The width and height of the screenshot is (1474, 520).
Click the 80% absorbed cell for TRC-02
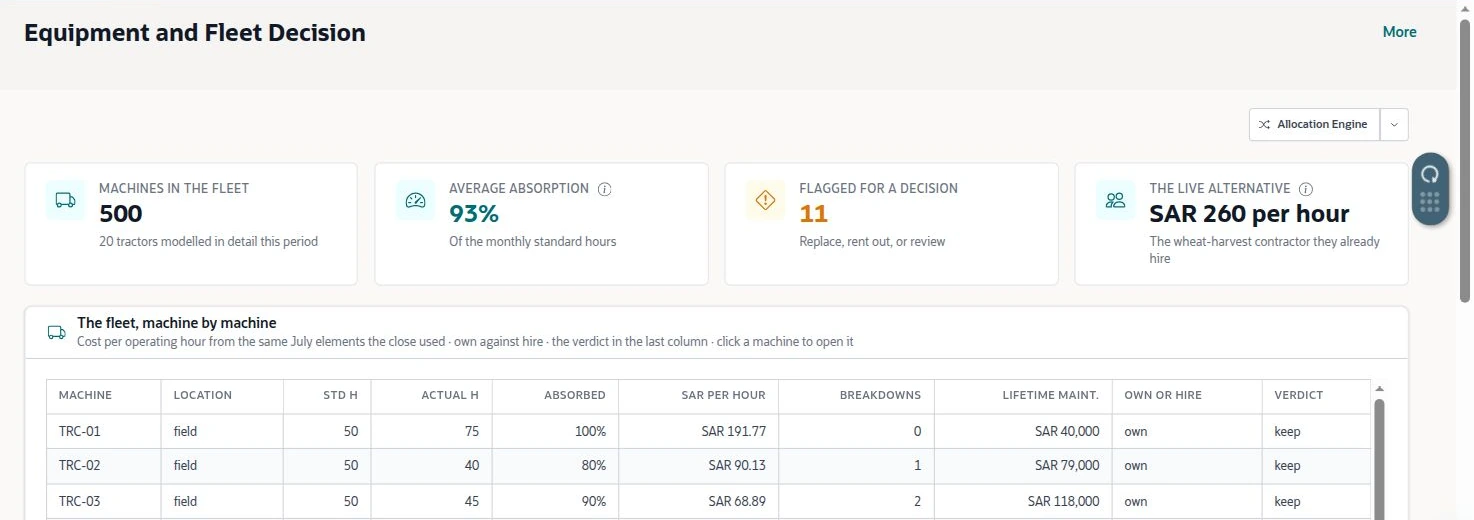(555, 466)
